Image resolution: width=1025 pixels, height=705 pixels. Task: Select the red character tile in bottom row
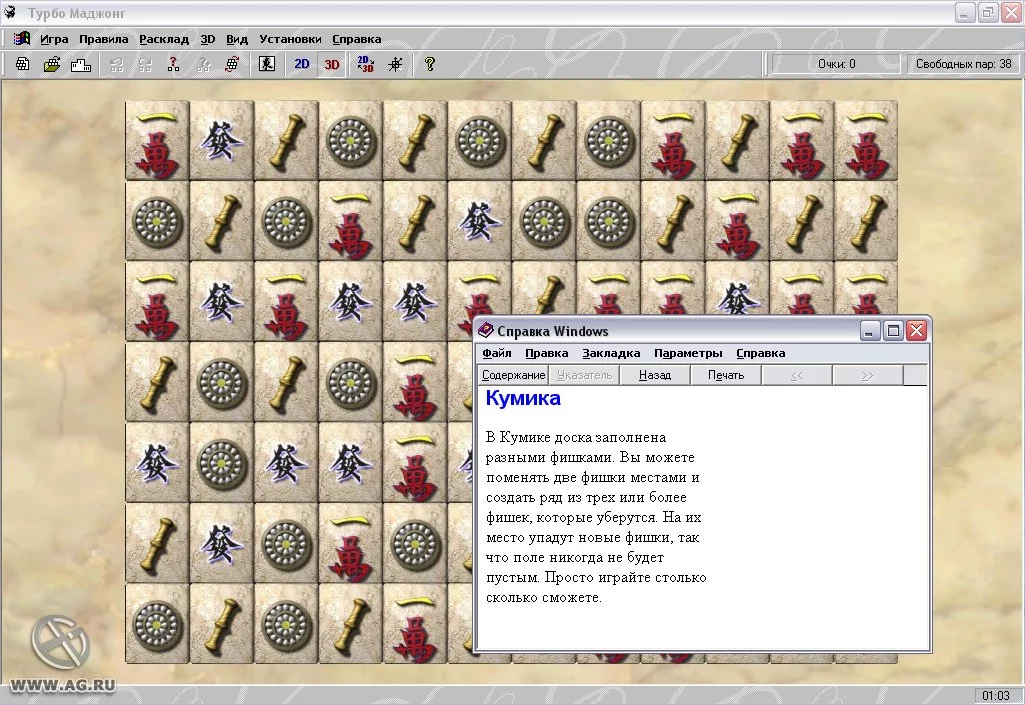pyautogui.click(x=415, y=623)
